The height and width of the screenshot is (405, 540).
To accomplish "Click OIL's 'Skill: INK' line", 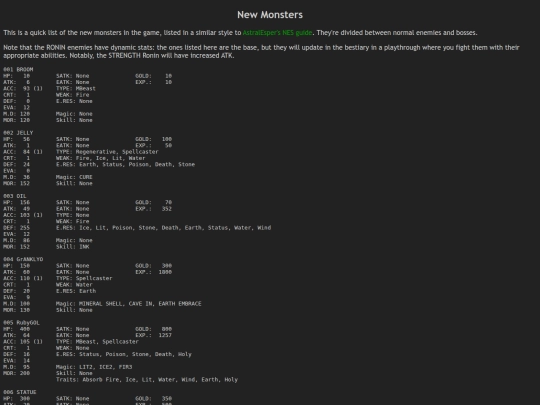I will click(73, 247).
